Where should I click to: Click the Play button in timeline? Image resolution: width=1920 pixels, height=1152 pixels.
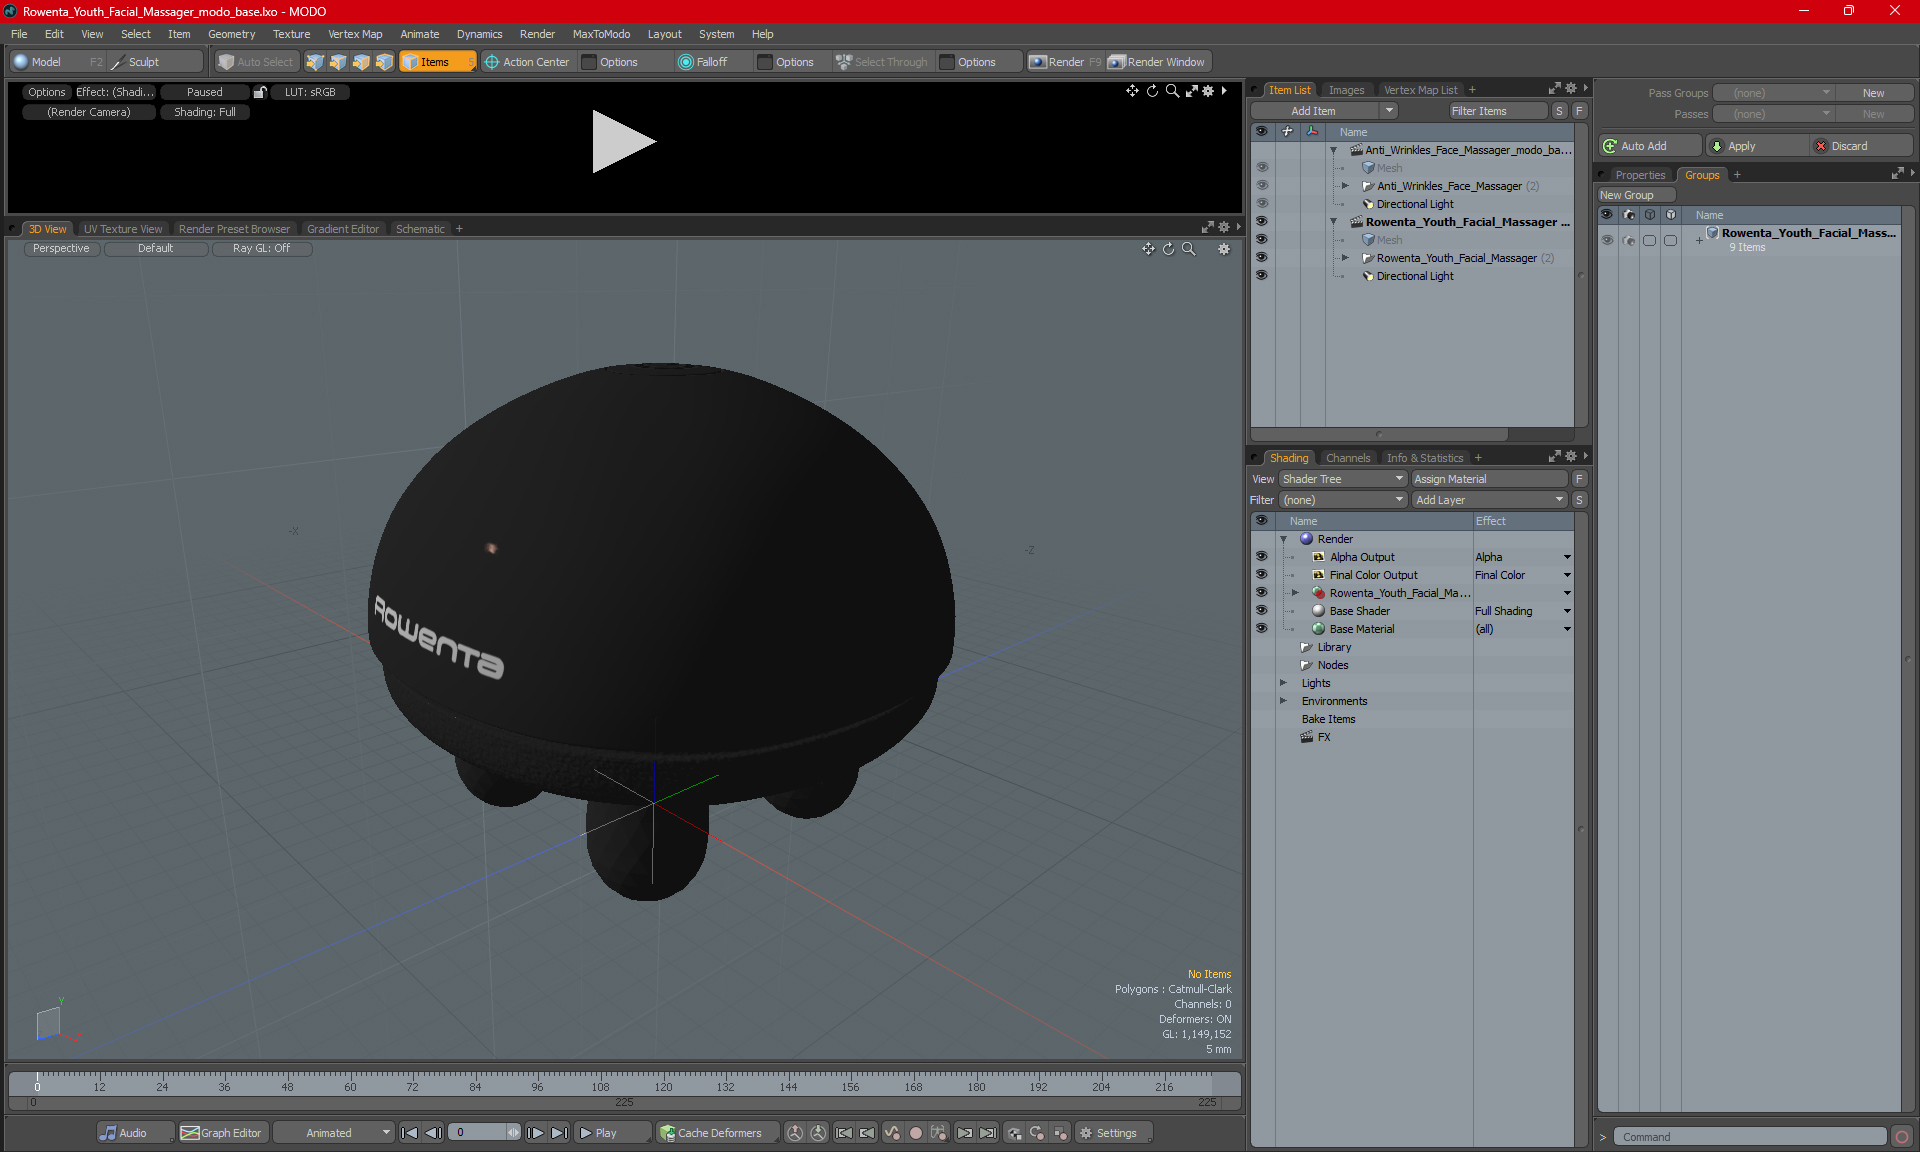pos(611,1133)
